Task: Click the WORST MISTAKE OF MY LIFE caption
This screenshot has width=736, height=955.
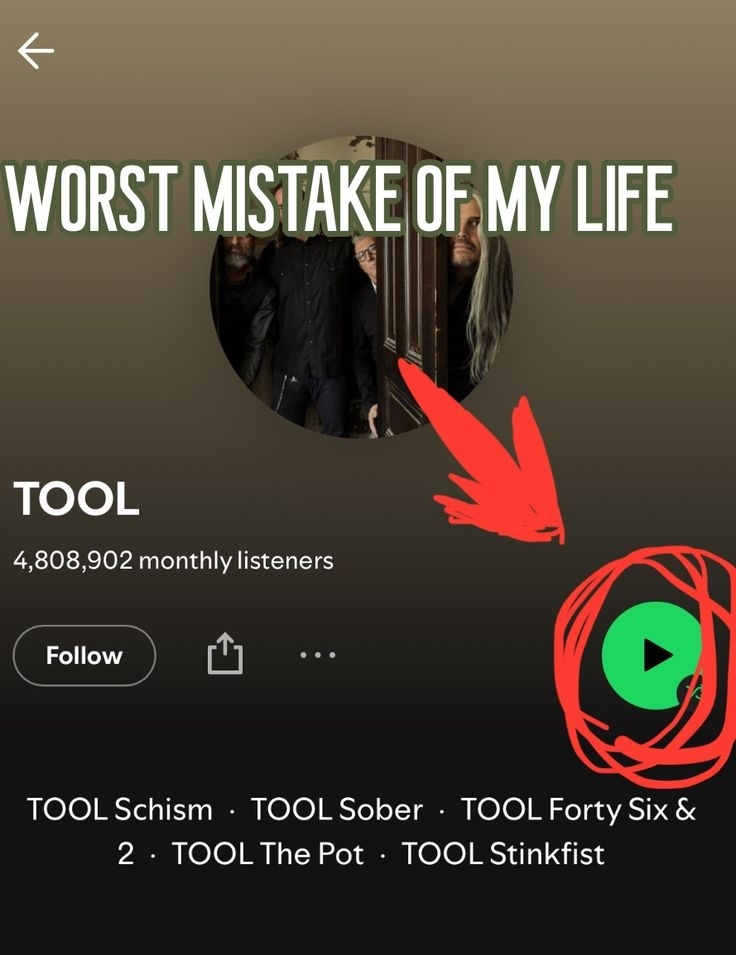Action: point(340,200)
